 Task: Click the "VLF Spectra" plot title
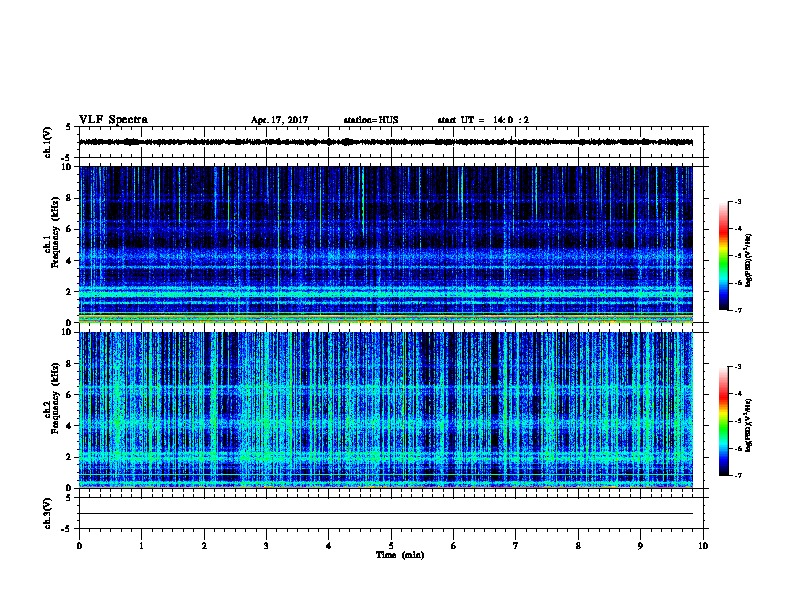point(113,120)
